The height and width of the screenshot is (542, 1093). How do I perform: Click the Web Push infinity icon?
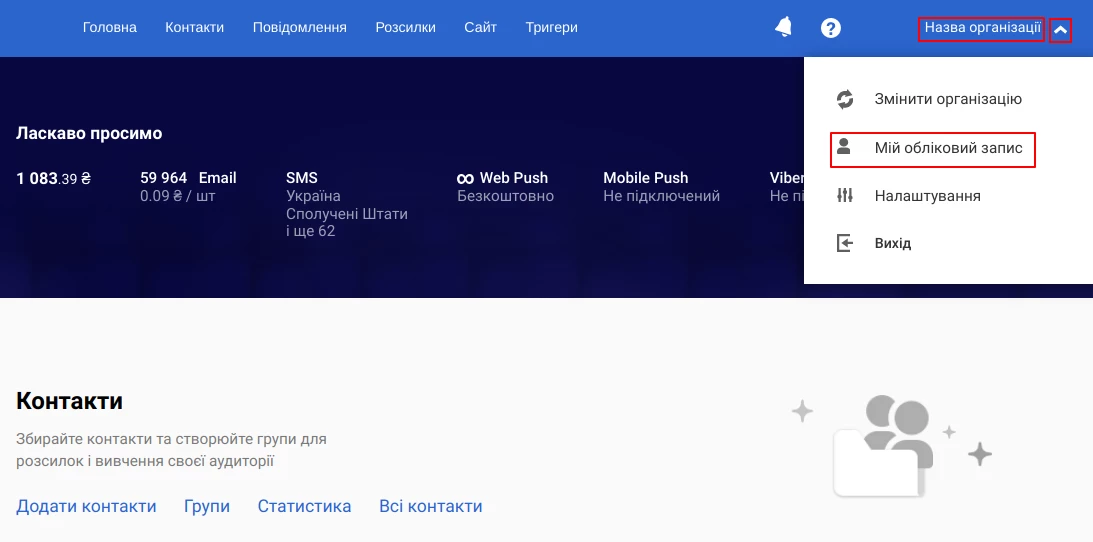(x=466, y=179)
